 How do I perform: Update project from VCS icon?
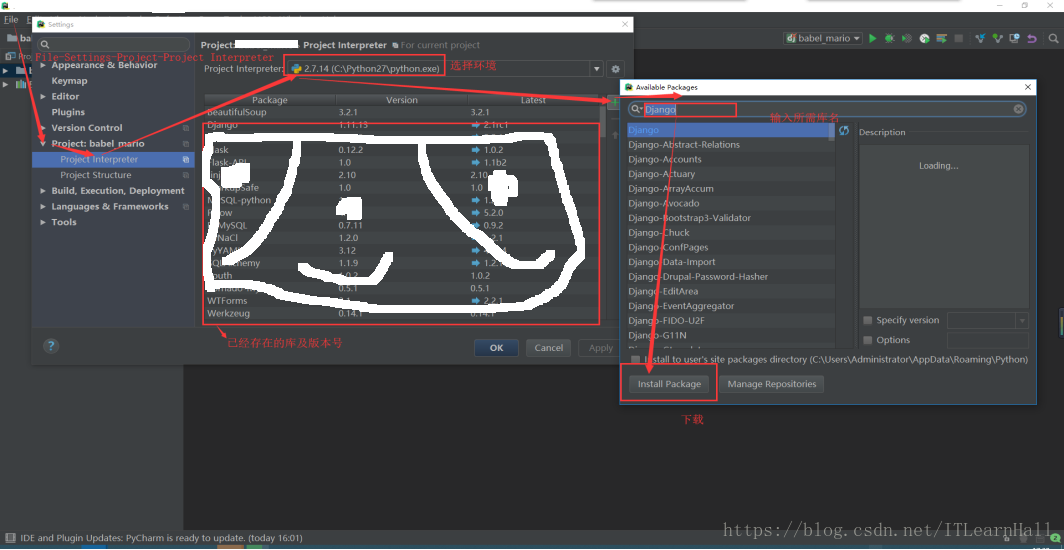click(980, 39)
